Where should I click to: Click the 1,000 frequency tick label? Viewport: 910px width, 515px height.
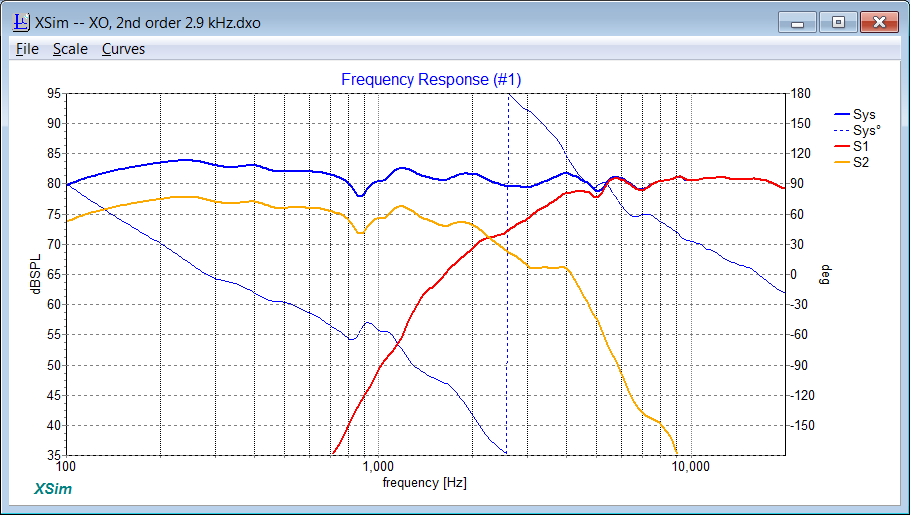pos(378,466)
